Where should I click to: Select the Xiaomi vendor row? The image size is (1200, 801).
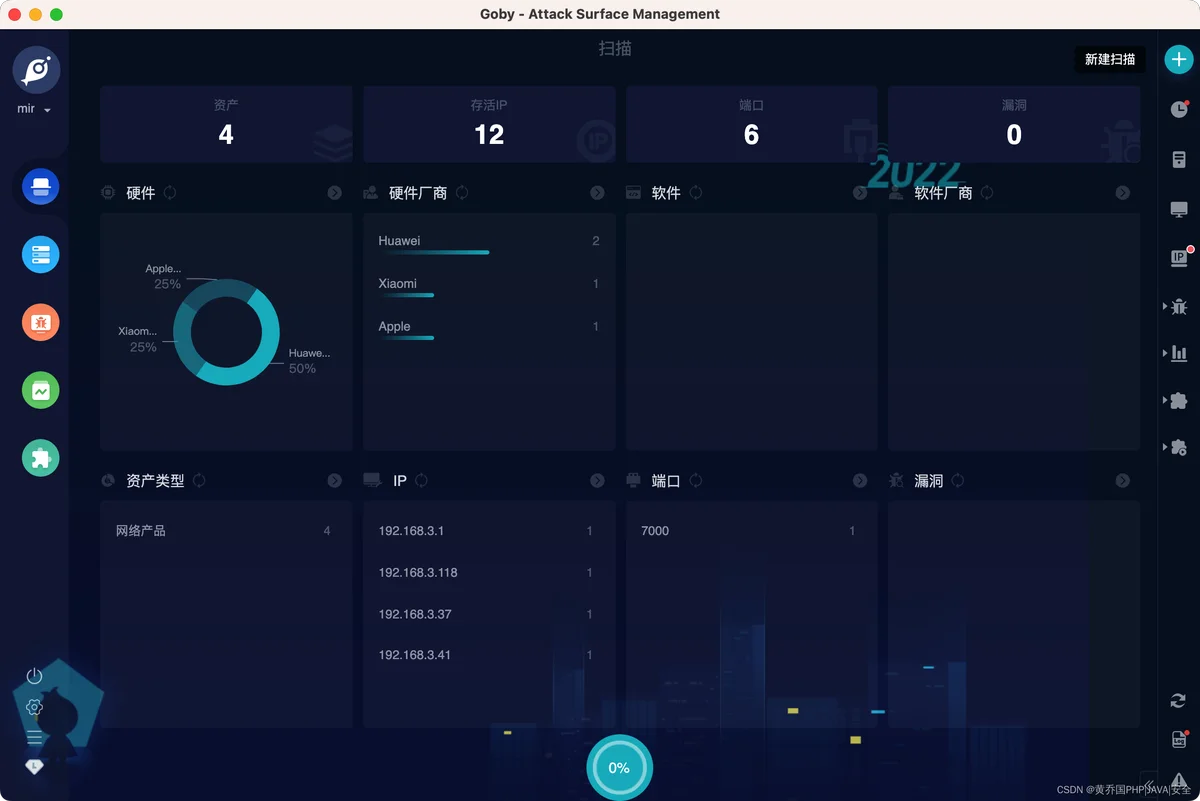tap(489, 286)
